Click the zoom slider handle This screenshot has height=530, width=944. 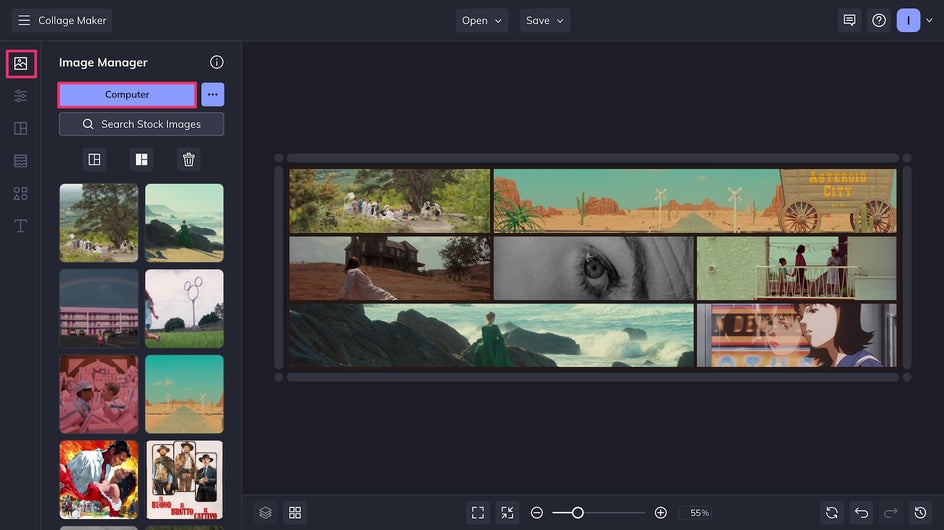(577, 512)
